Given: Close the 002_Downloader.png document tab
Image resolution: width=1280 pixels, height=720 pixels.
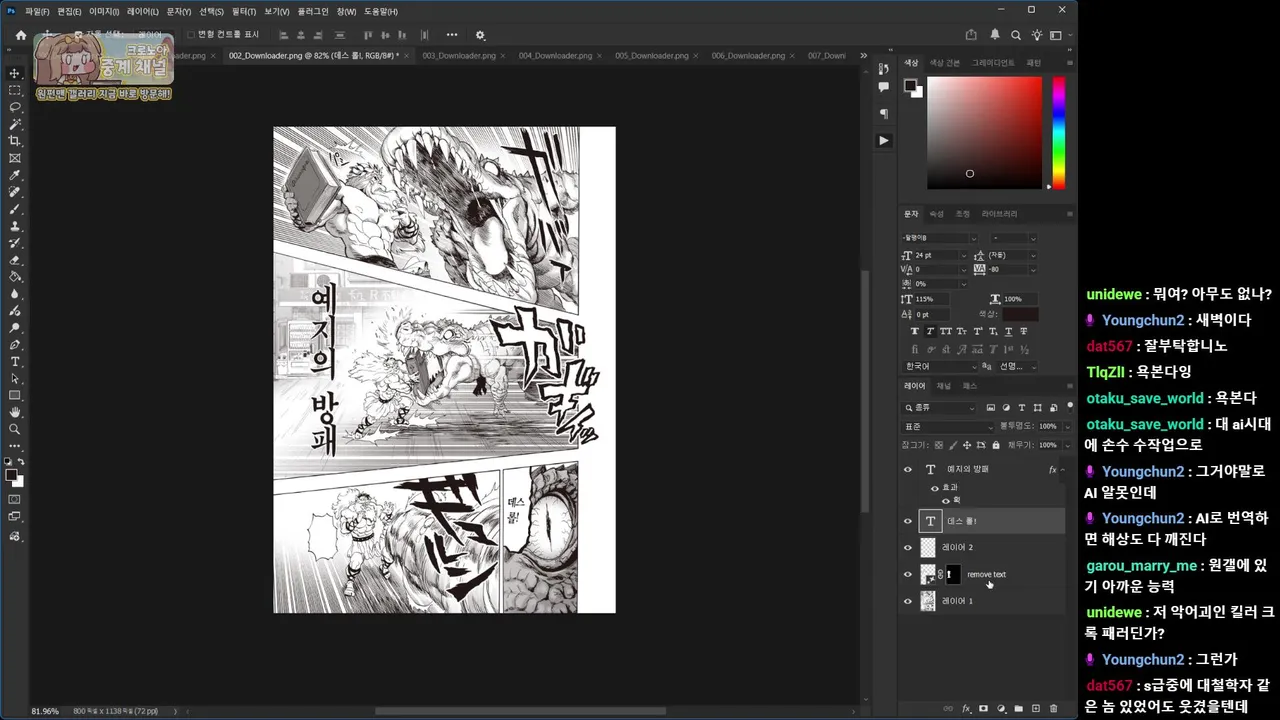Looking at the screenshot, I should [407, 56].
